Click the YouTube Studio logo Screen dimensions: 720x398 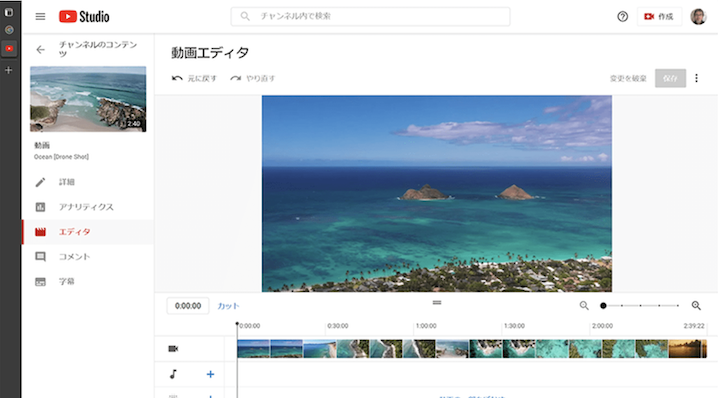click(x=84, y=17)
